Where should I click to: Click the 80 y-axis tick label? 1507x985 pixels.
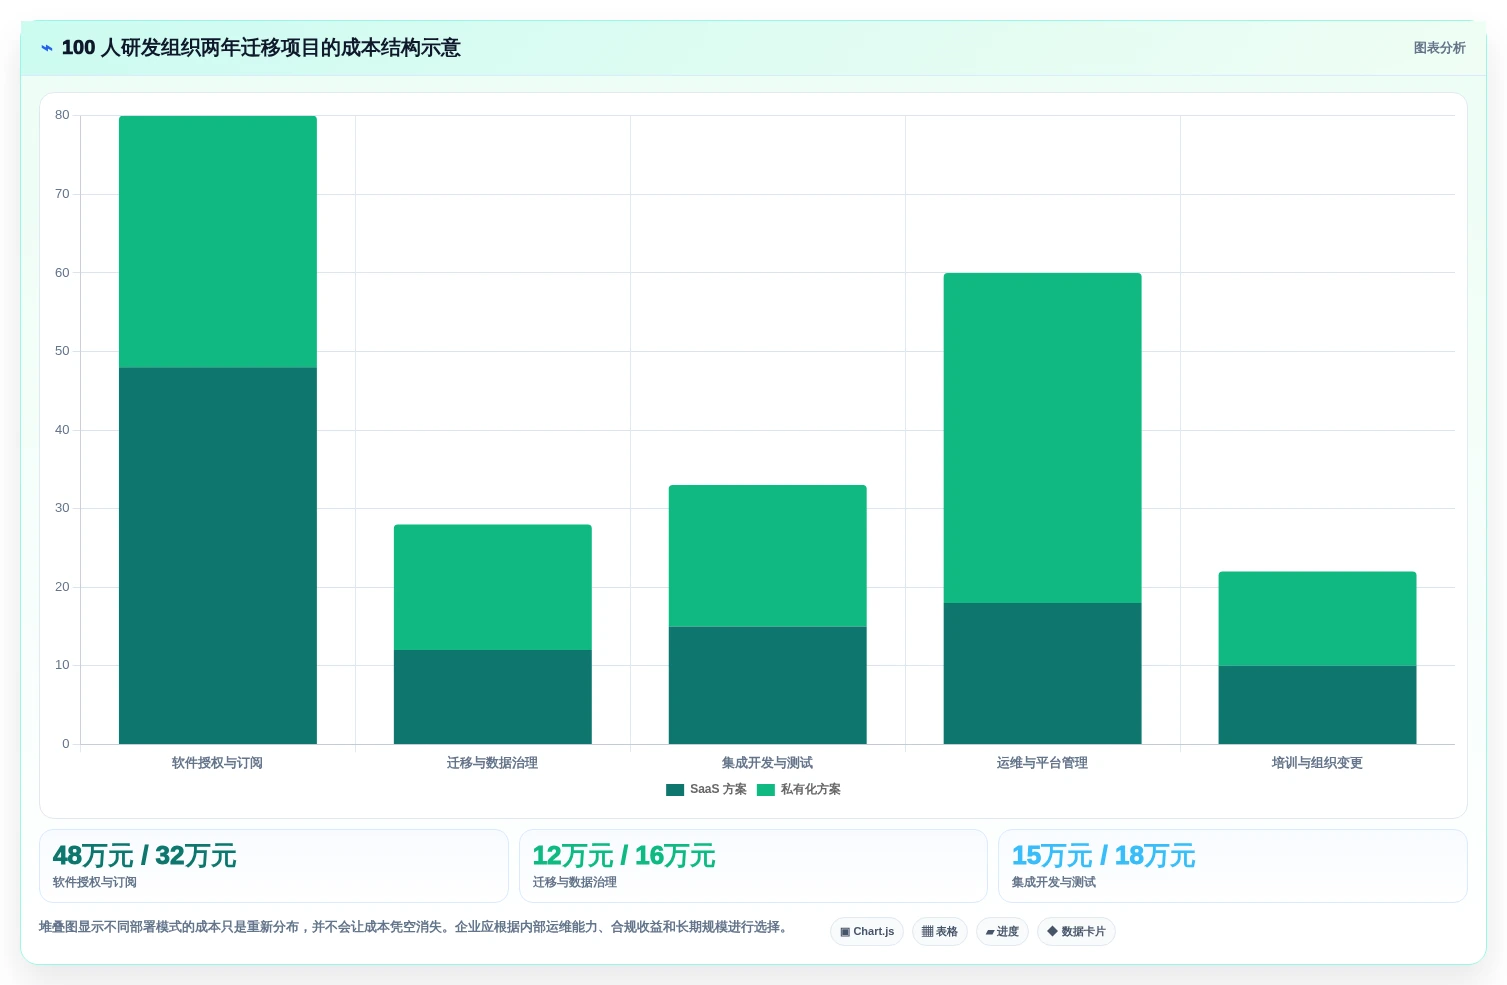tap(62, 115)
